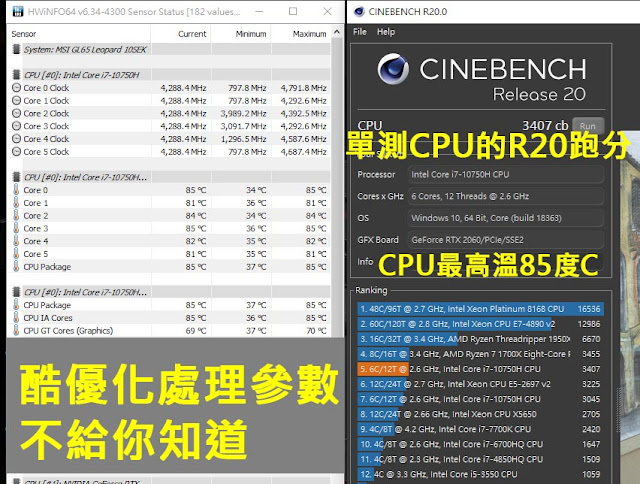Click the HWiNFO64 app icon in title bar
The image size is (640, 484).
coord(18,11)
